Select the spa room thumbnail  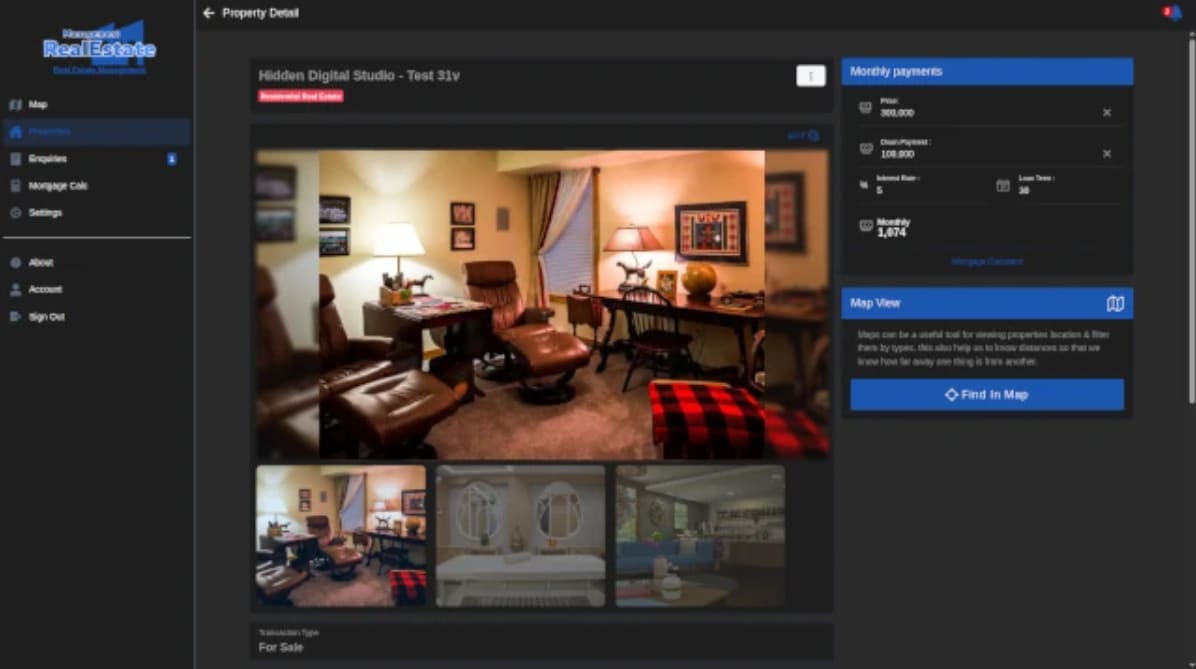(521, 535)
